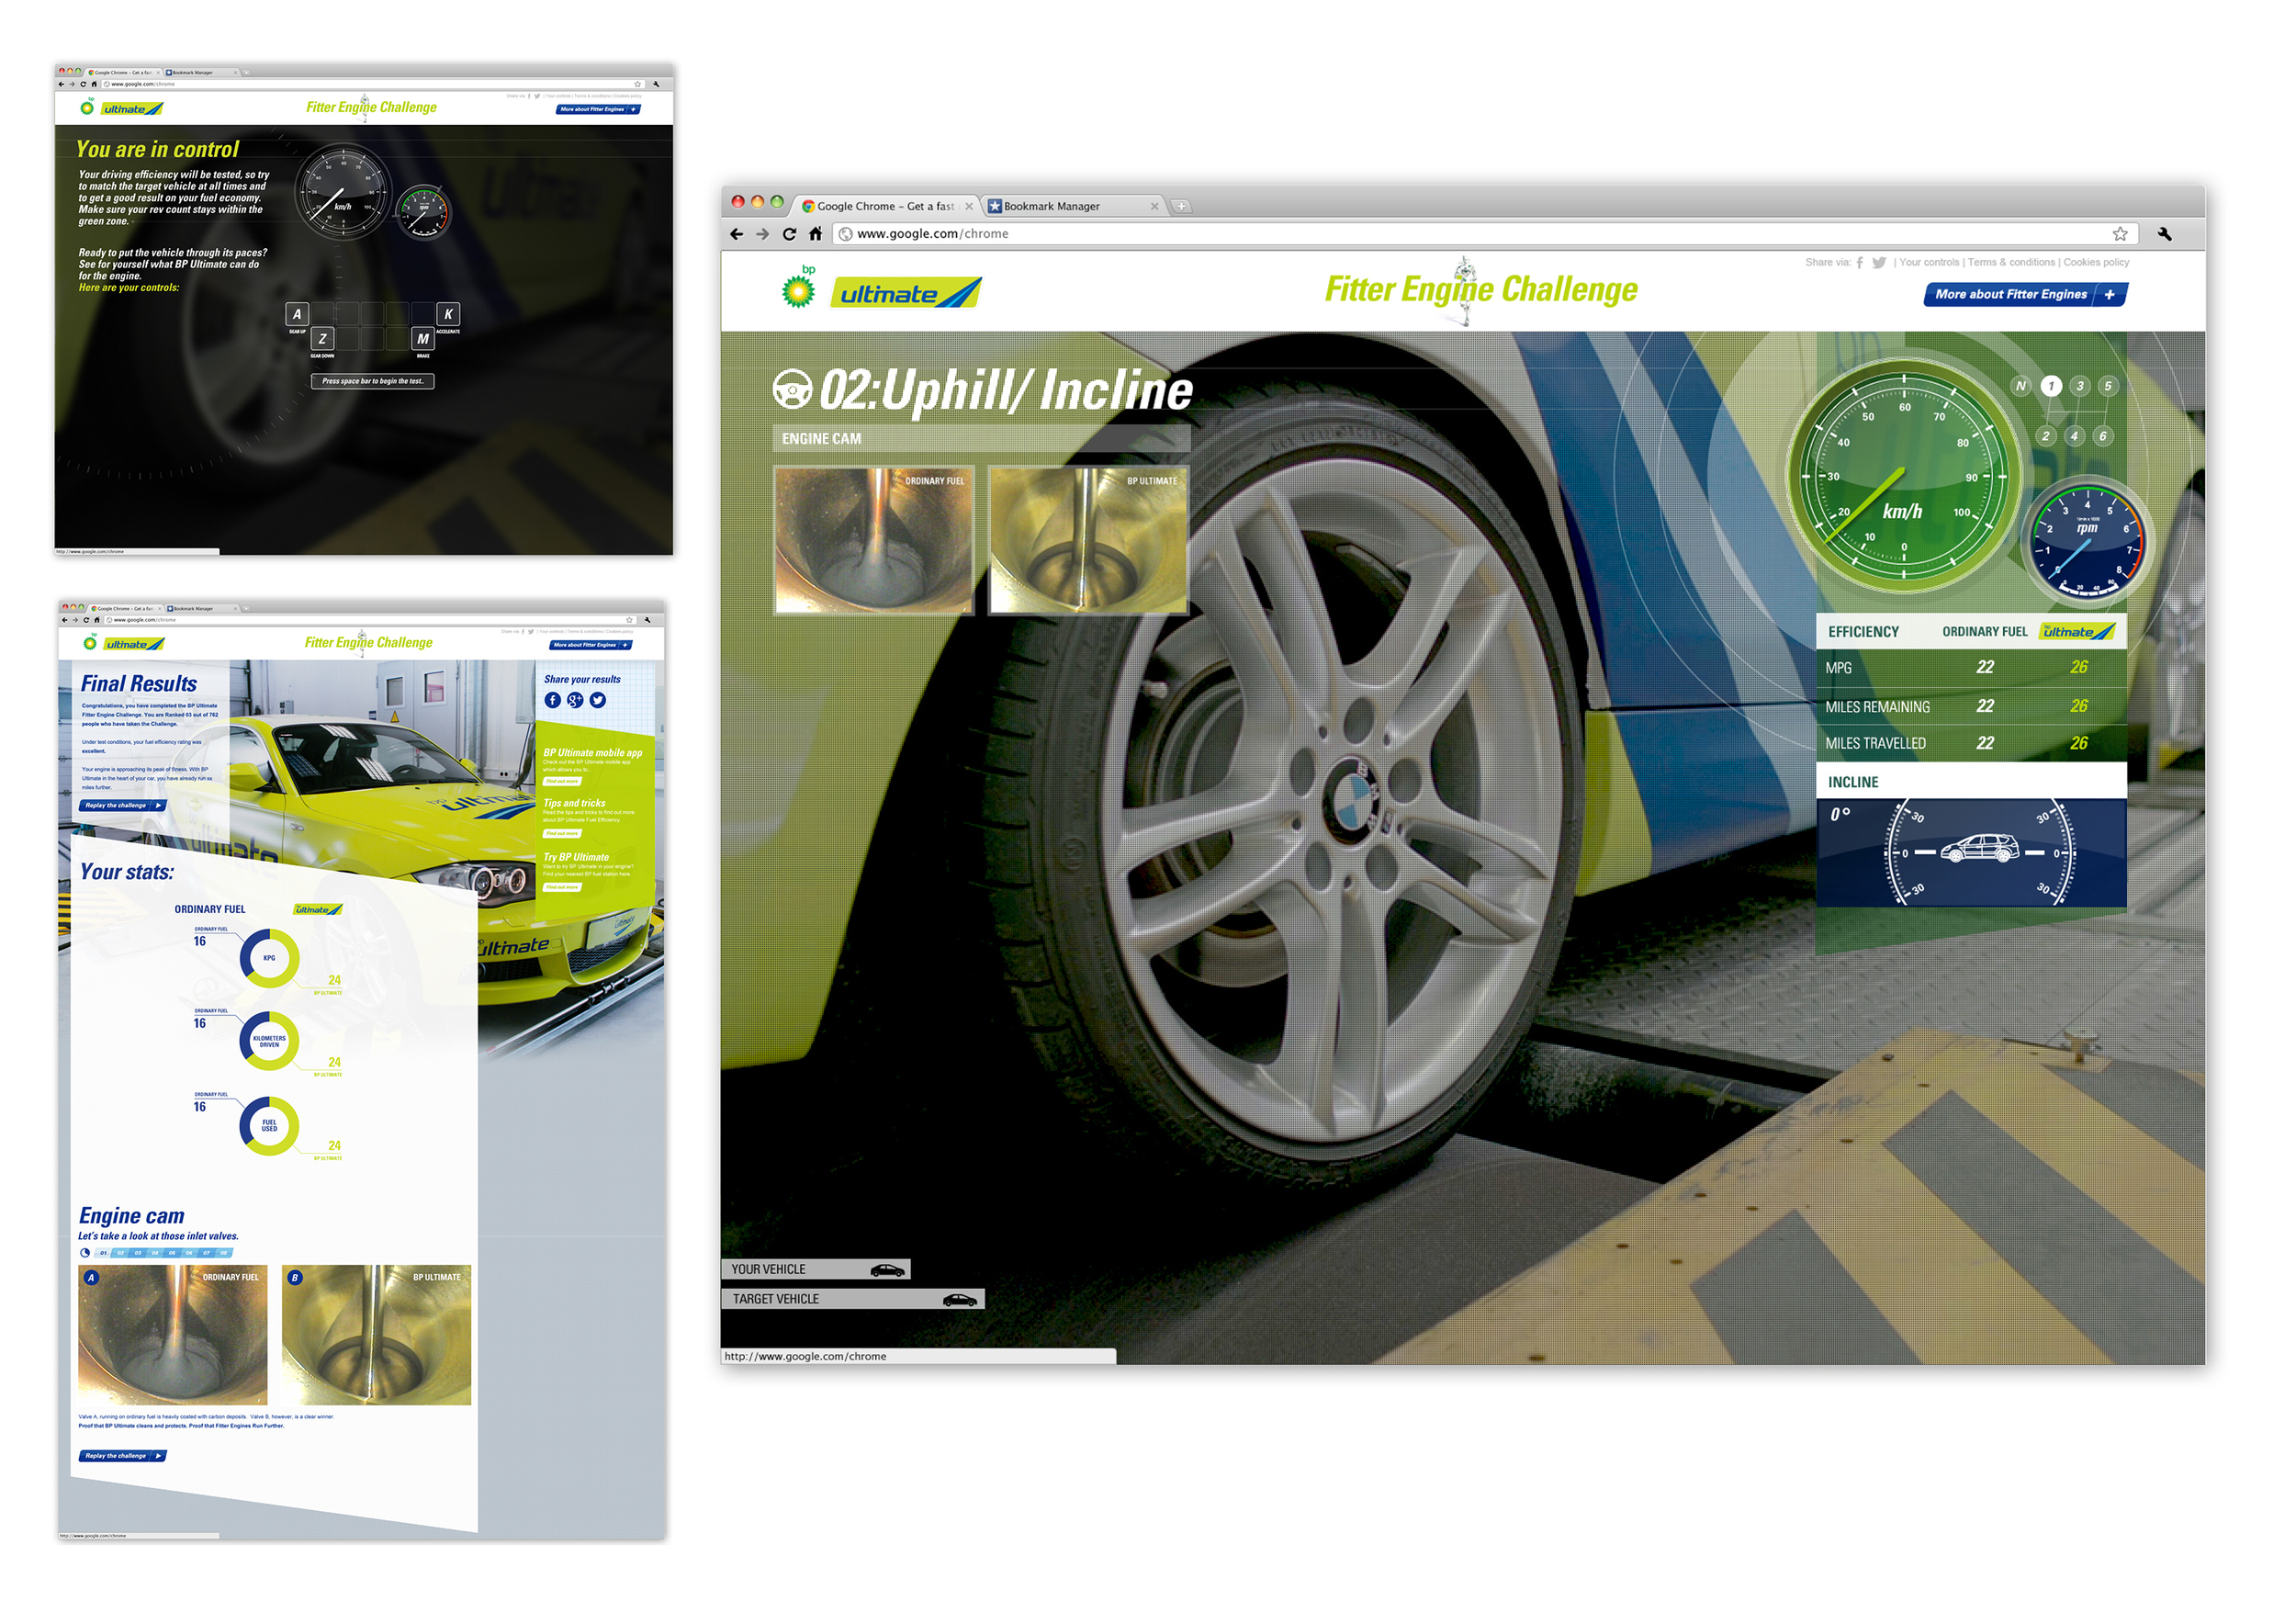Viewport: 2296px width, 1624px height.
Task: Select gear 6 on the gear selector
Action: pyautogui.click(x=2103, y=436)
